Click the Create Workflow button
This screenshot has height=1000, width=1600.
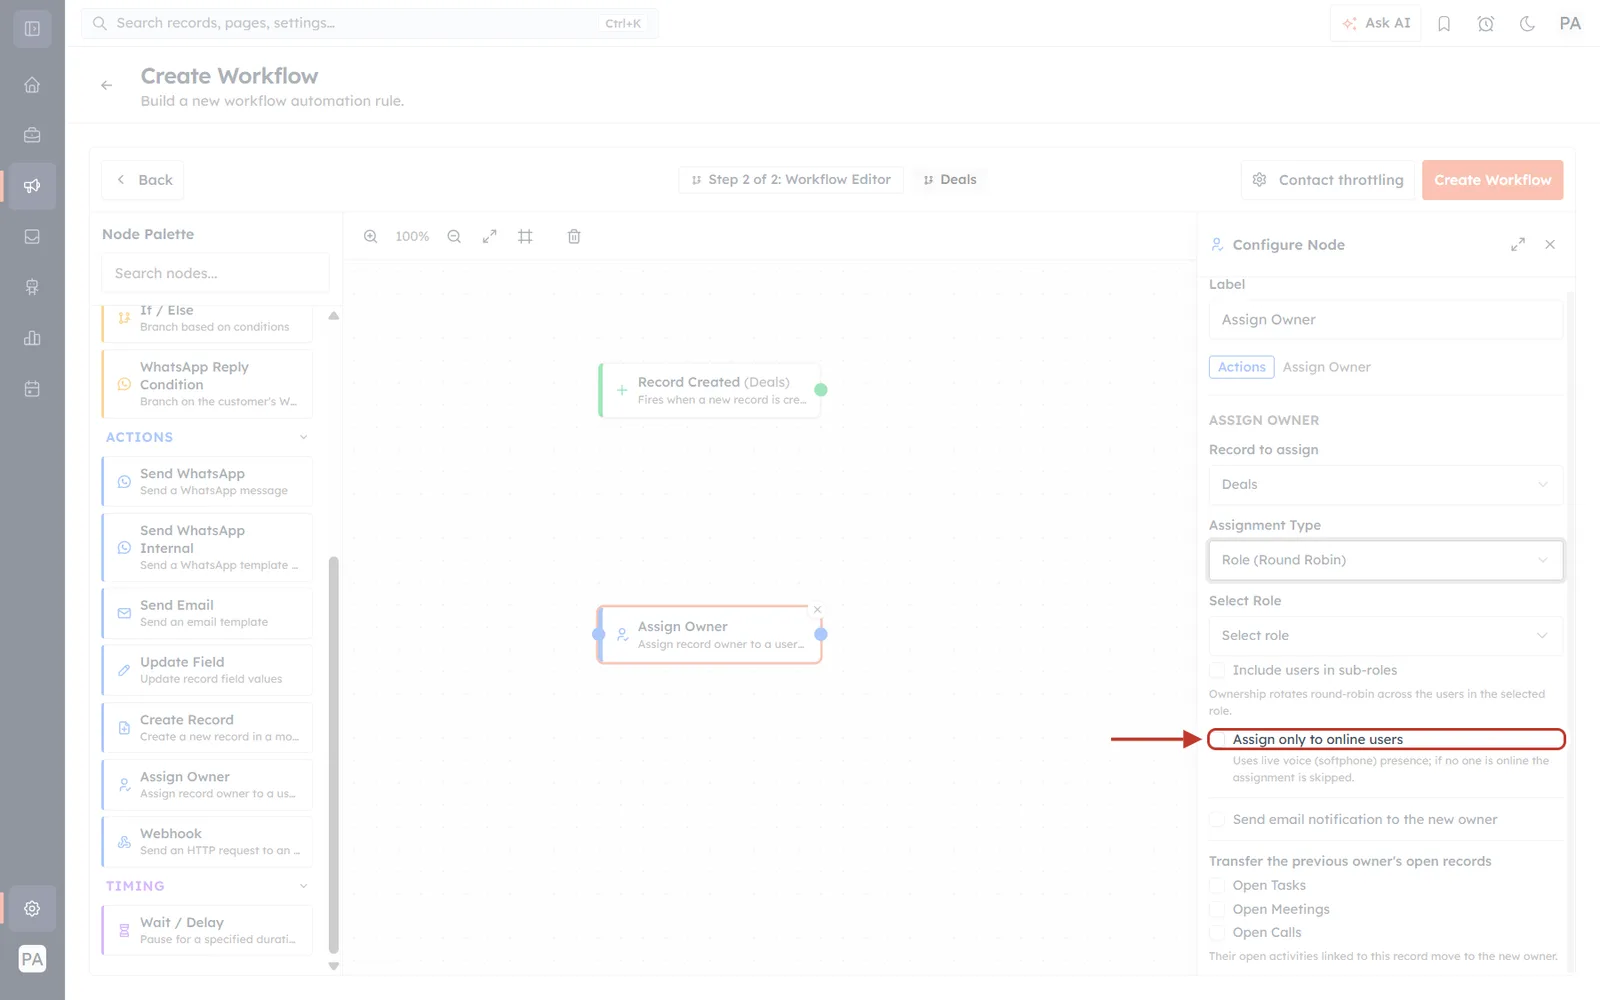coord(1492,180)
